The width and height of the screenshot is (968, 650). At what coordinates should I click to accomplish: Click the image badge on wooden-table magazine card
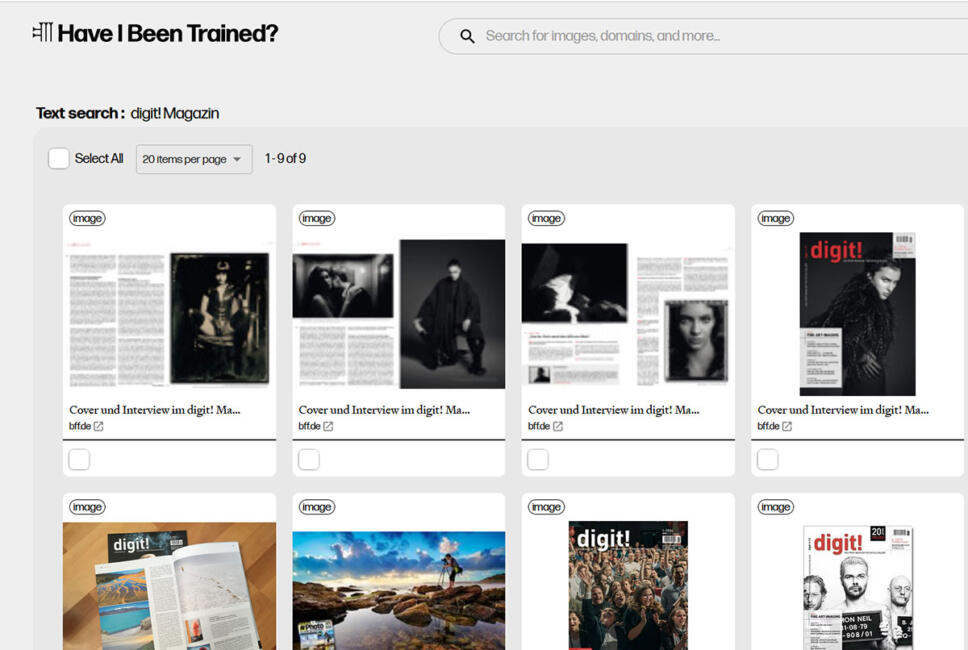point(87,507)
